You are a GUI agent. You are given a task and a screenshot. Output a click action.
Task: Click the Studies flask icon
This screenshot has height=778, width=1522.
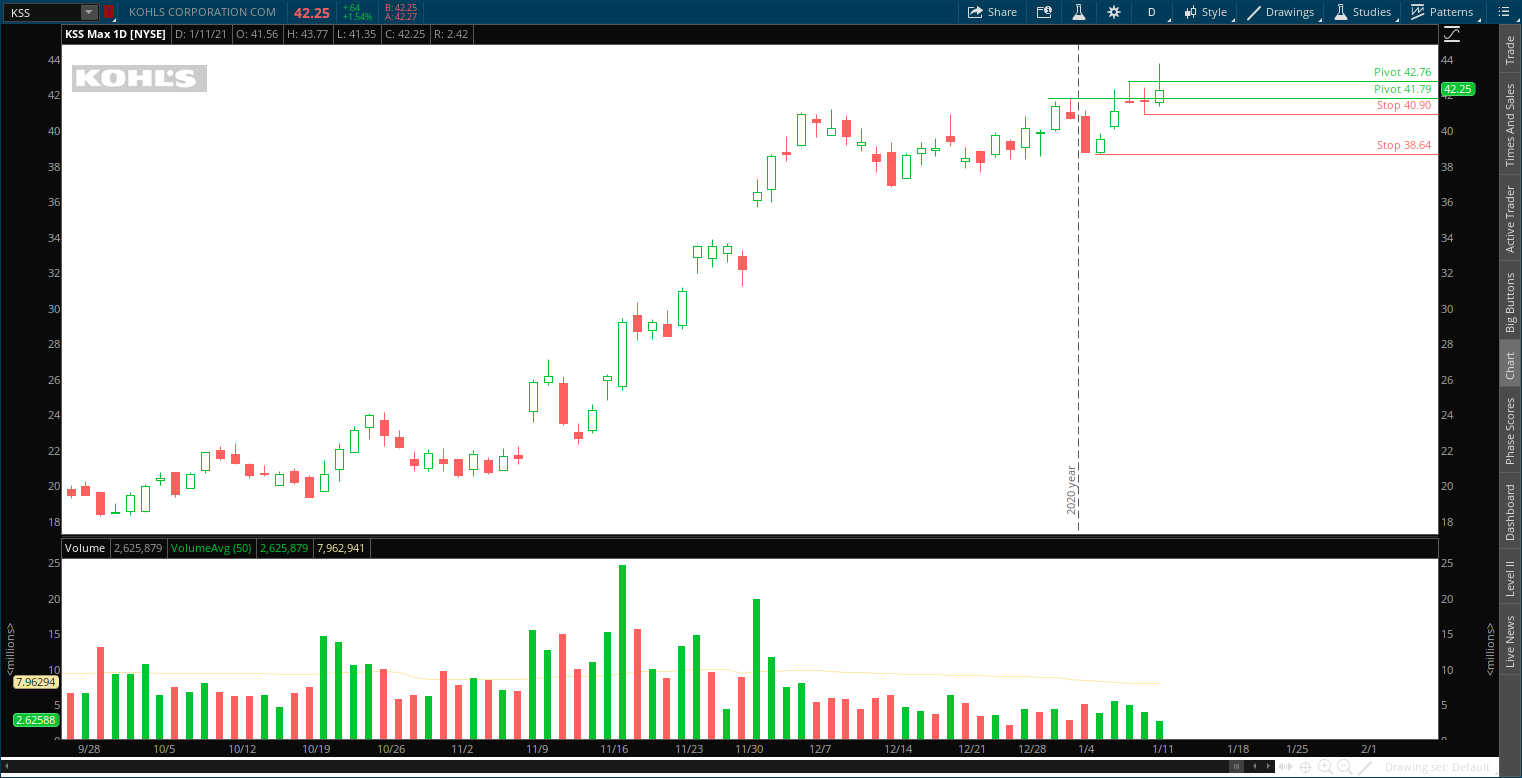(x=1340, y=12)
